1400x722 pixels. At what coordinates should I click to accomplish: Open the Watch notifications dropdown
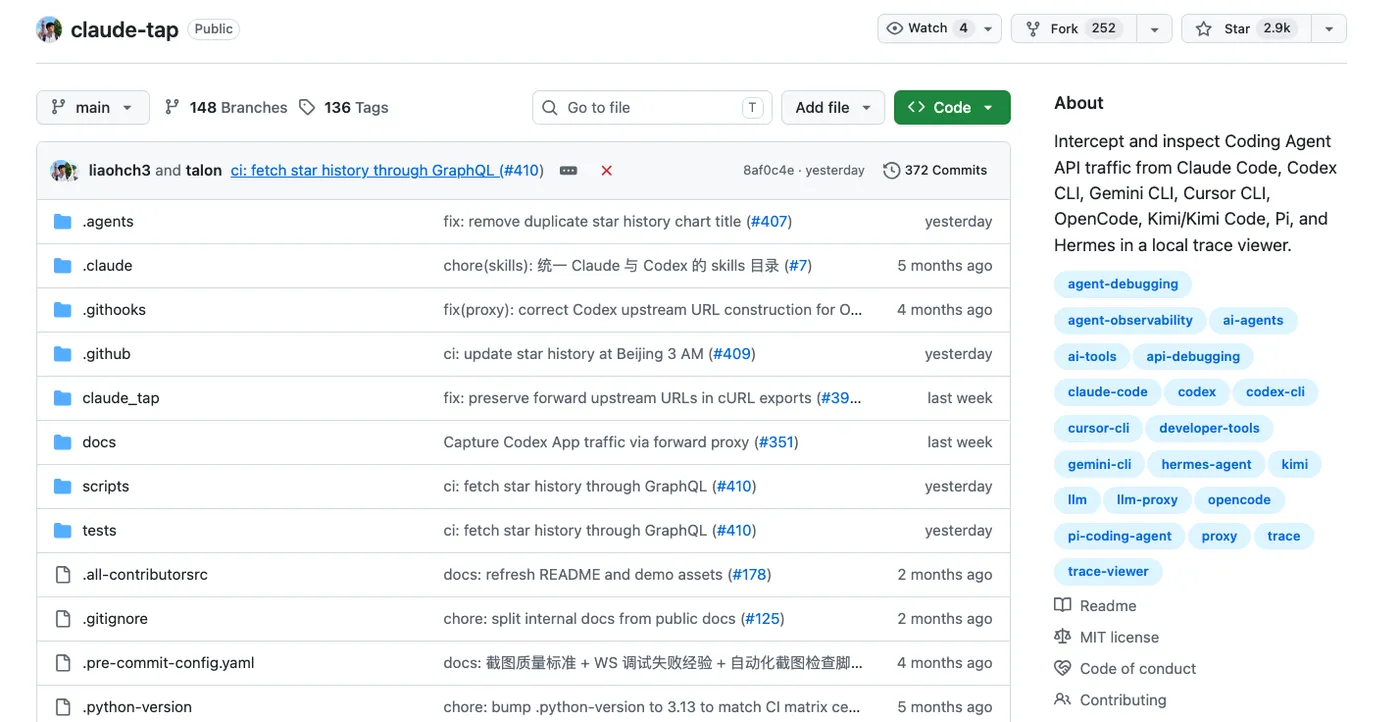[939, 29]
